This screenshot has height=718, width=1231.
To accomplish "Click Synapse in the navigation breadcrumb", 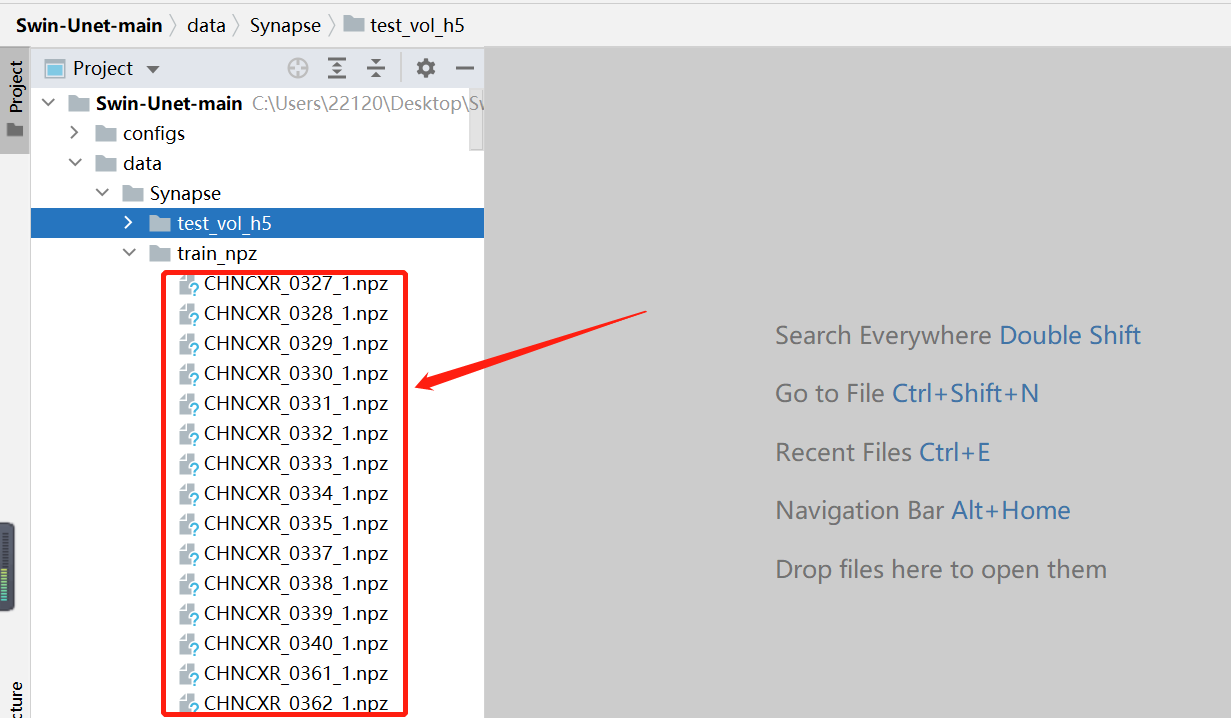I will click(x=285, y=25).
